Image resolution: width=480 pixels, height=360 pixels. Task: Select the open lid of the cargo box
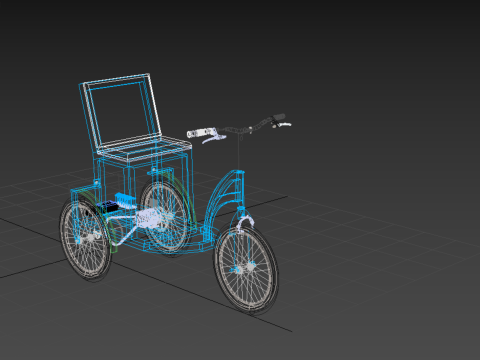121,112
